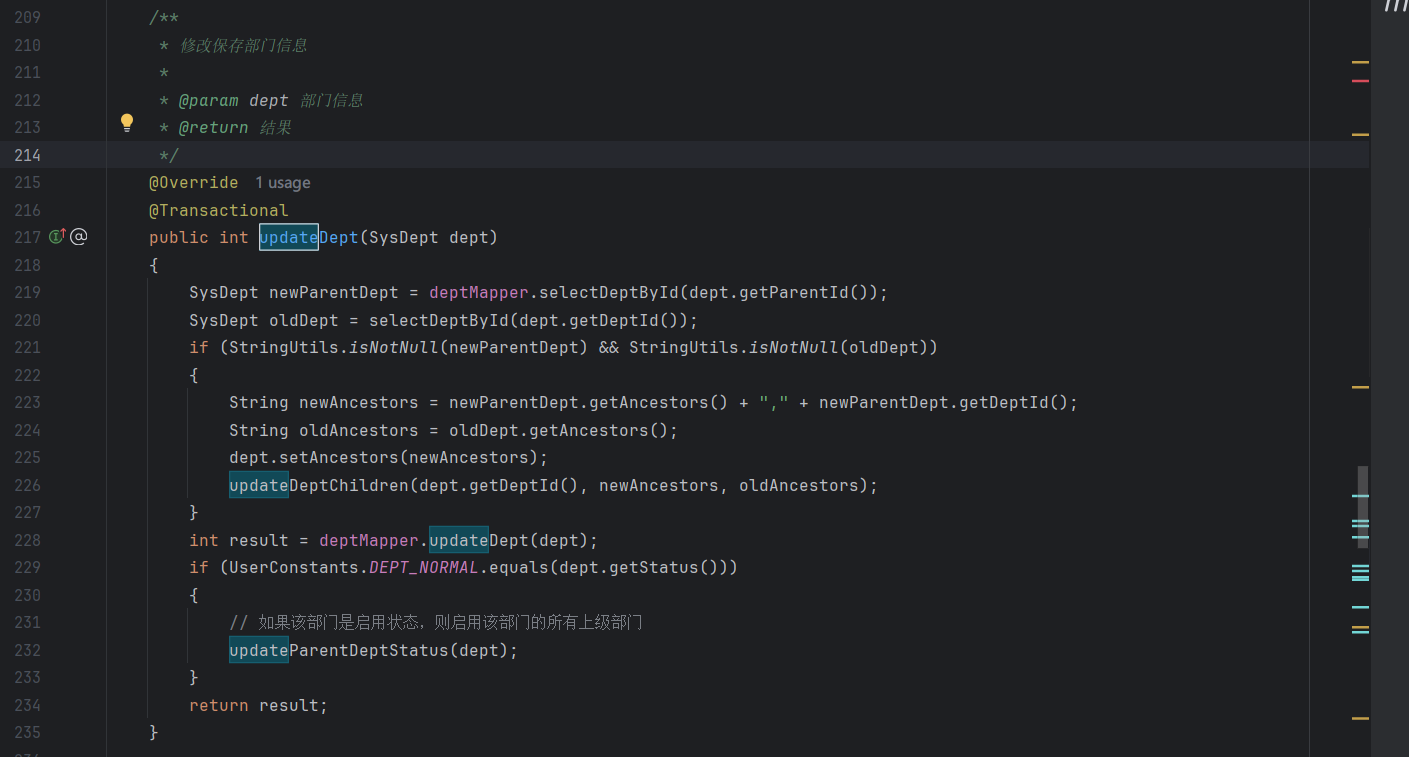Open the "1 usage" inlay hint
The image size is (1409, 757).
point(282,183)
